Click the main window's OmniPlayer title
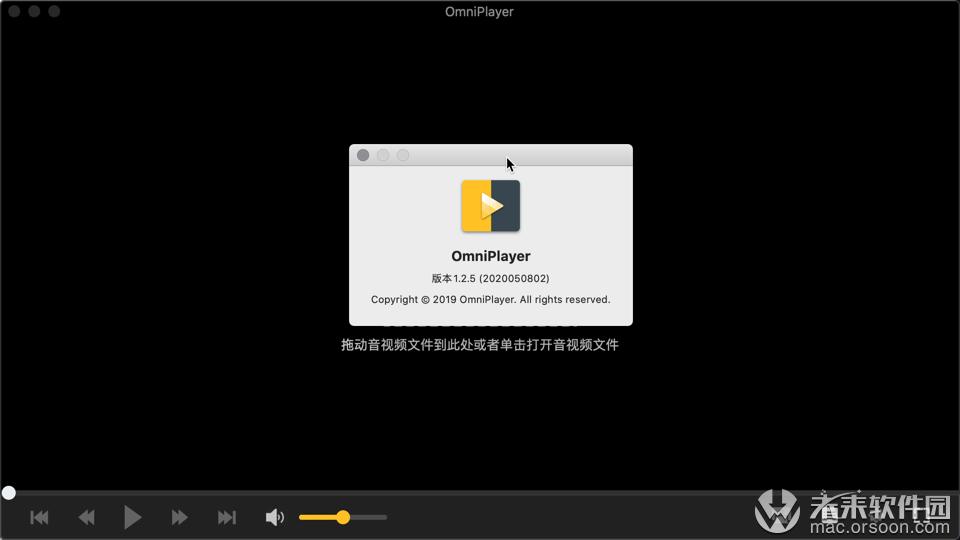 click(x=479, y=12)
